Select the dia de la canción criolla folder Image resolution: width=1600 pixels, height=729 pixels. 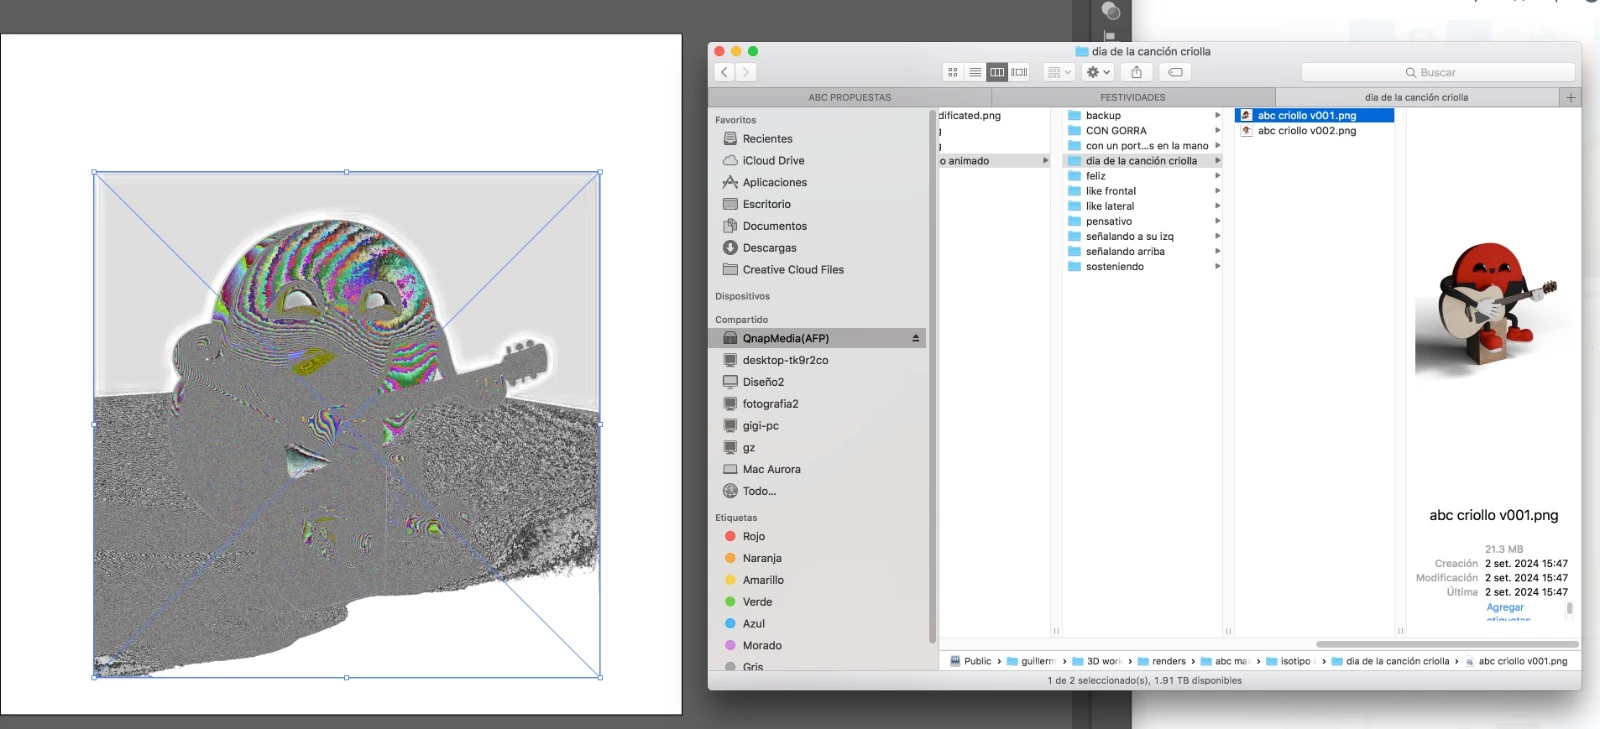coord(1143,161)
